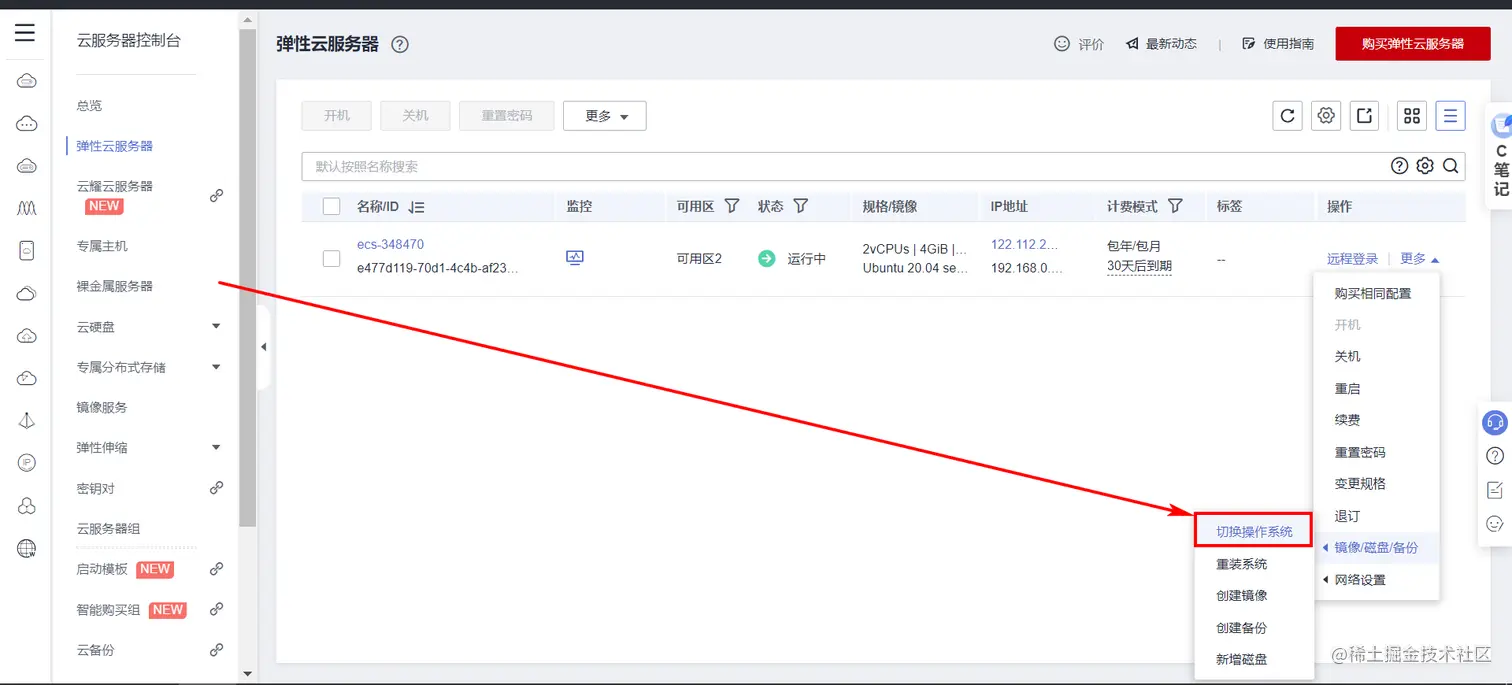Choose 退订 from row menu
The image size is (1512, 685).
tap(1347, 516)
